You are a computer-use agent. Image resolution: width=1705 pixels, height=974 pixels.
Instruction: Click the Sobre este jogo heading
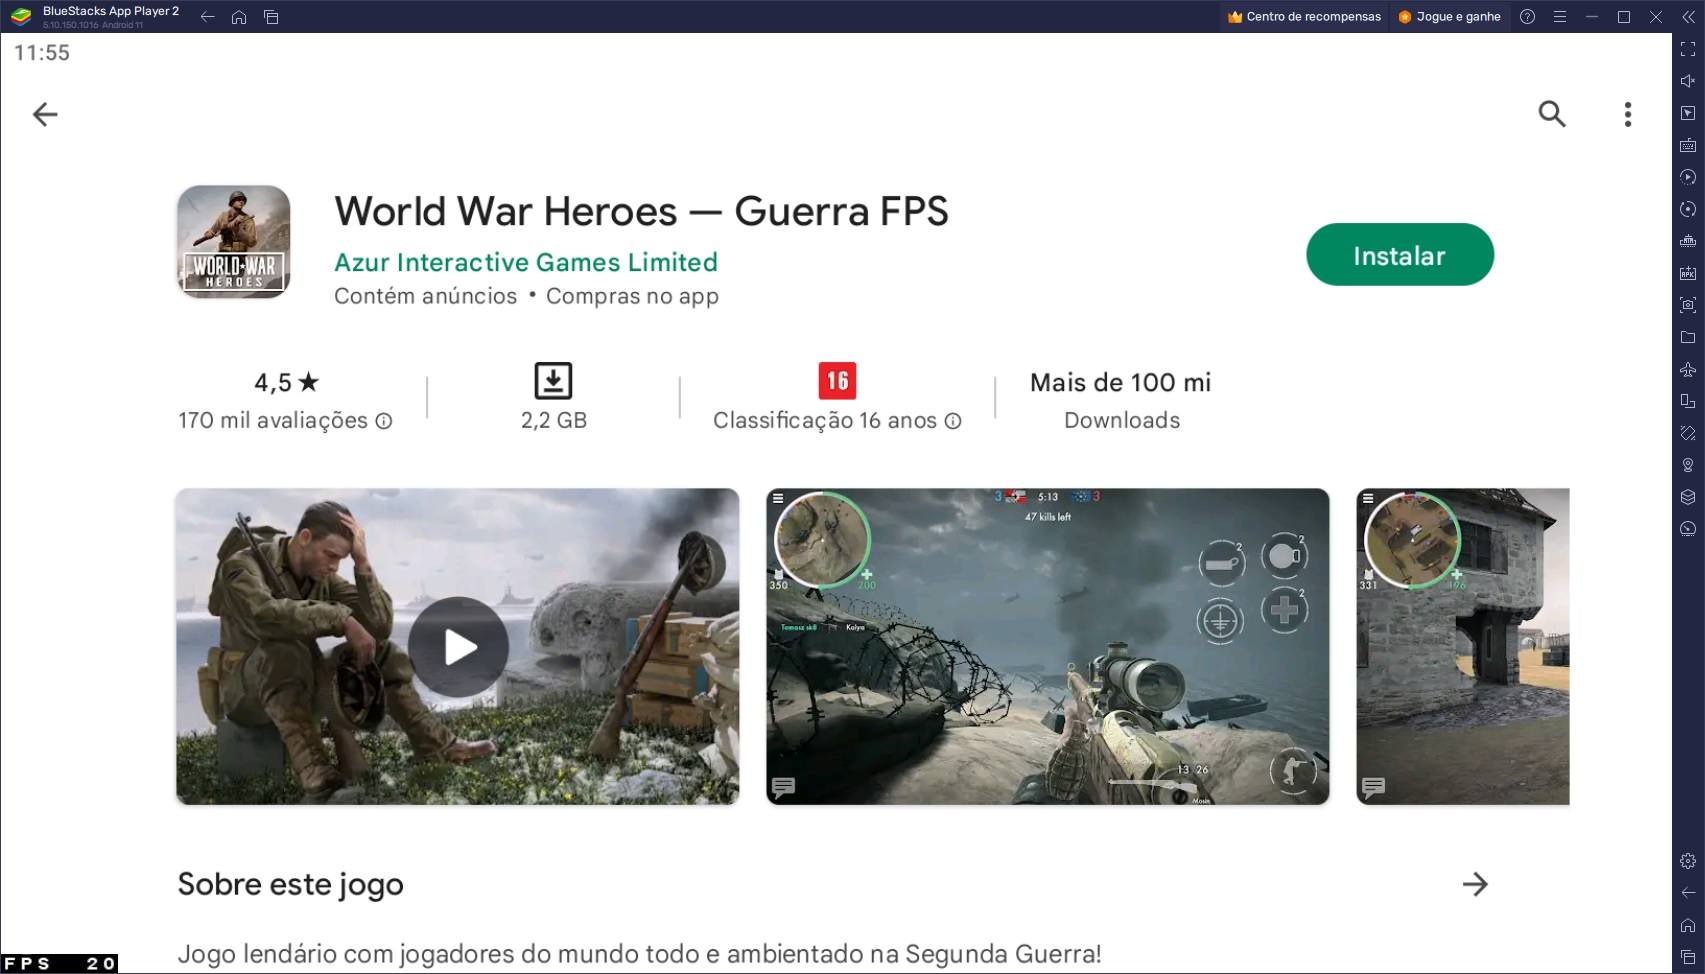[x=290, y=884]
